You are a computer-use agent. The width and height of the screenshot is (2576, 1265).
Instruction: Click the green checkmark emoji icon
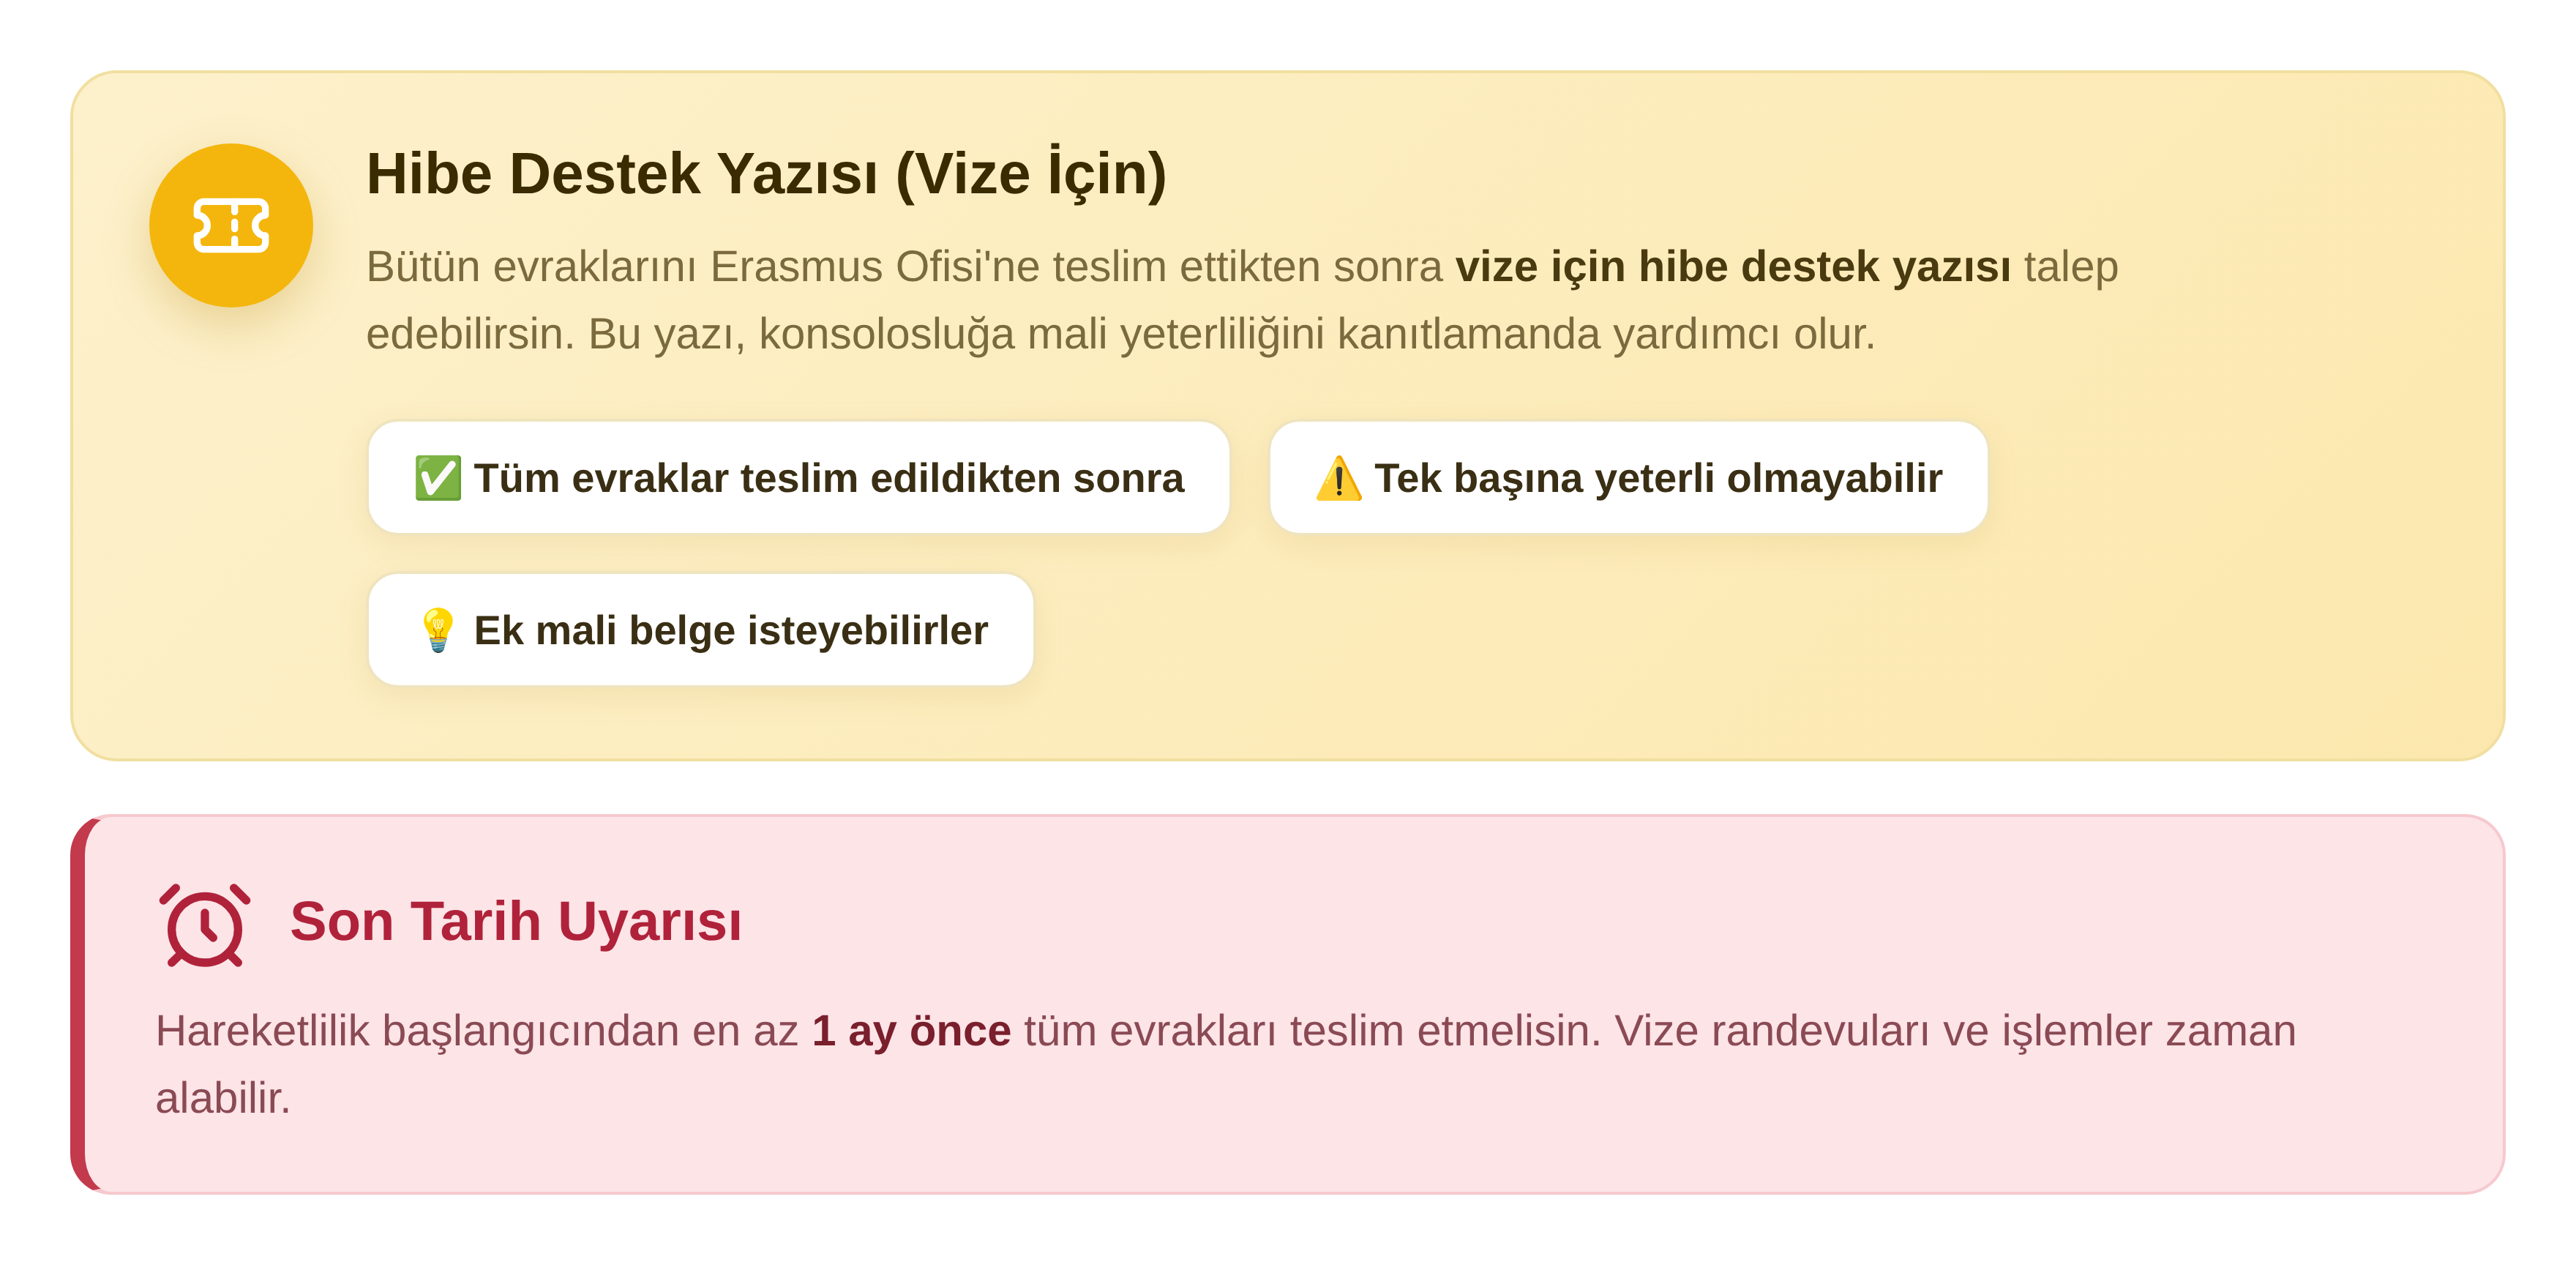click(x=438, y=478)
